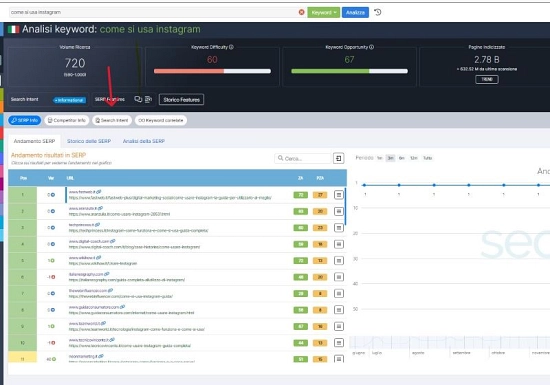Open the green Keyword dropdown

(323, 13)
